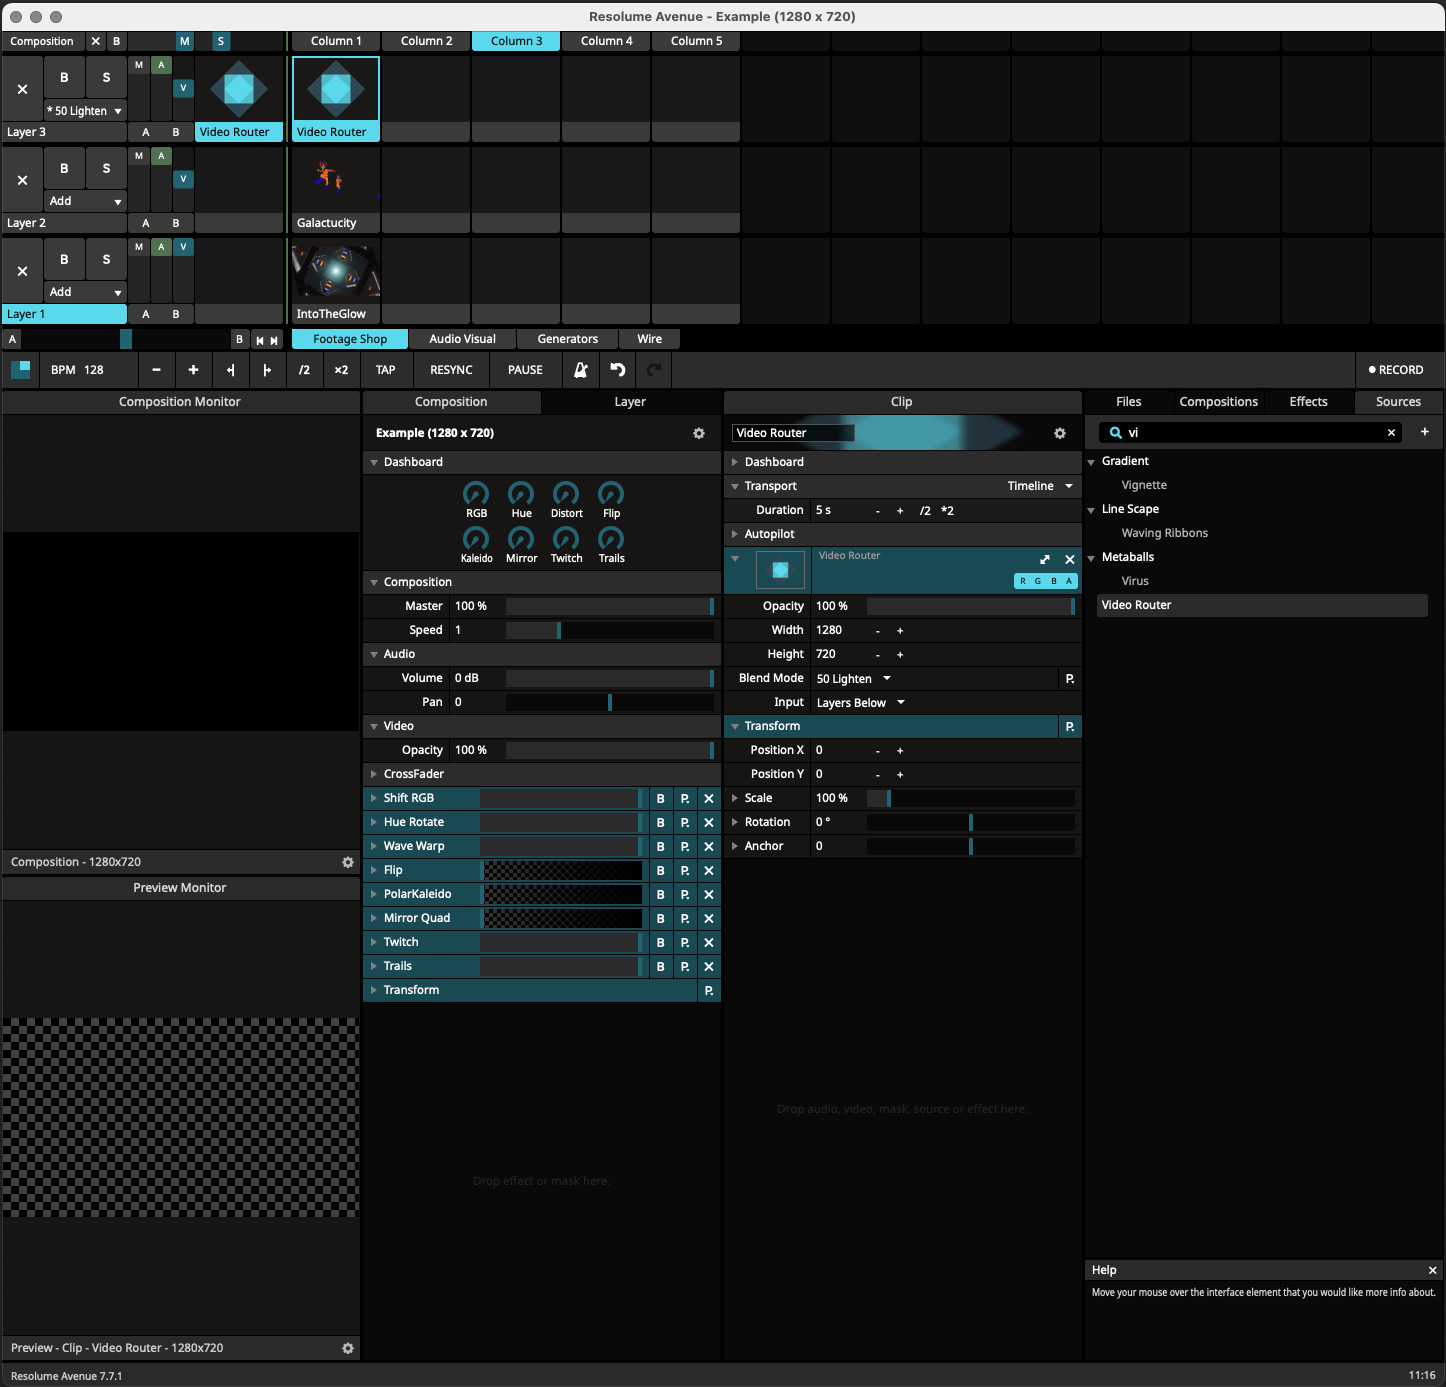Clear the sources search field
1446x1387 pixels.
point(1391,433)
